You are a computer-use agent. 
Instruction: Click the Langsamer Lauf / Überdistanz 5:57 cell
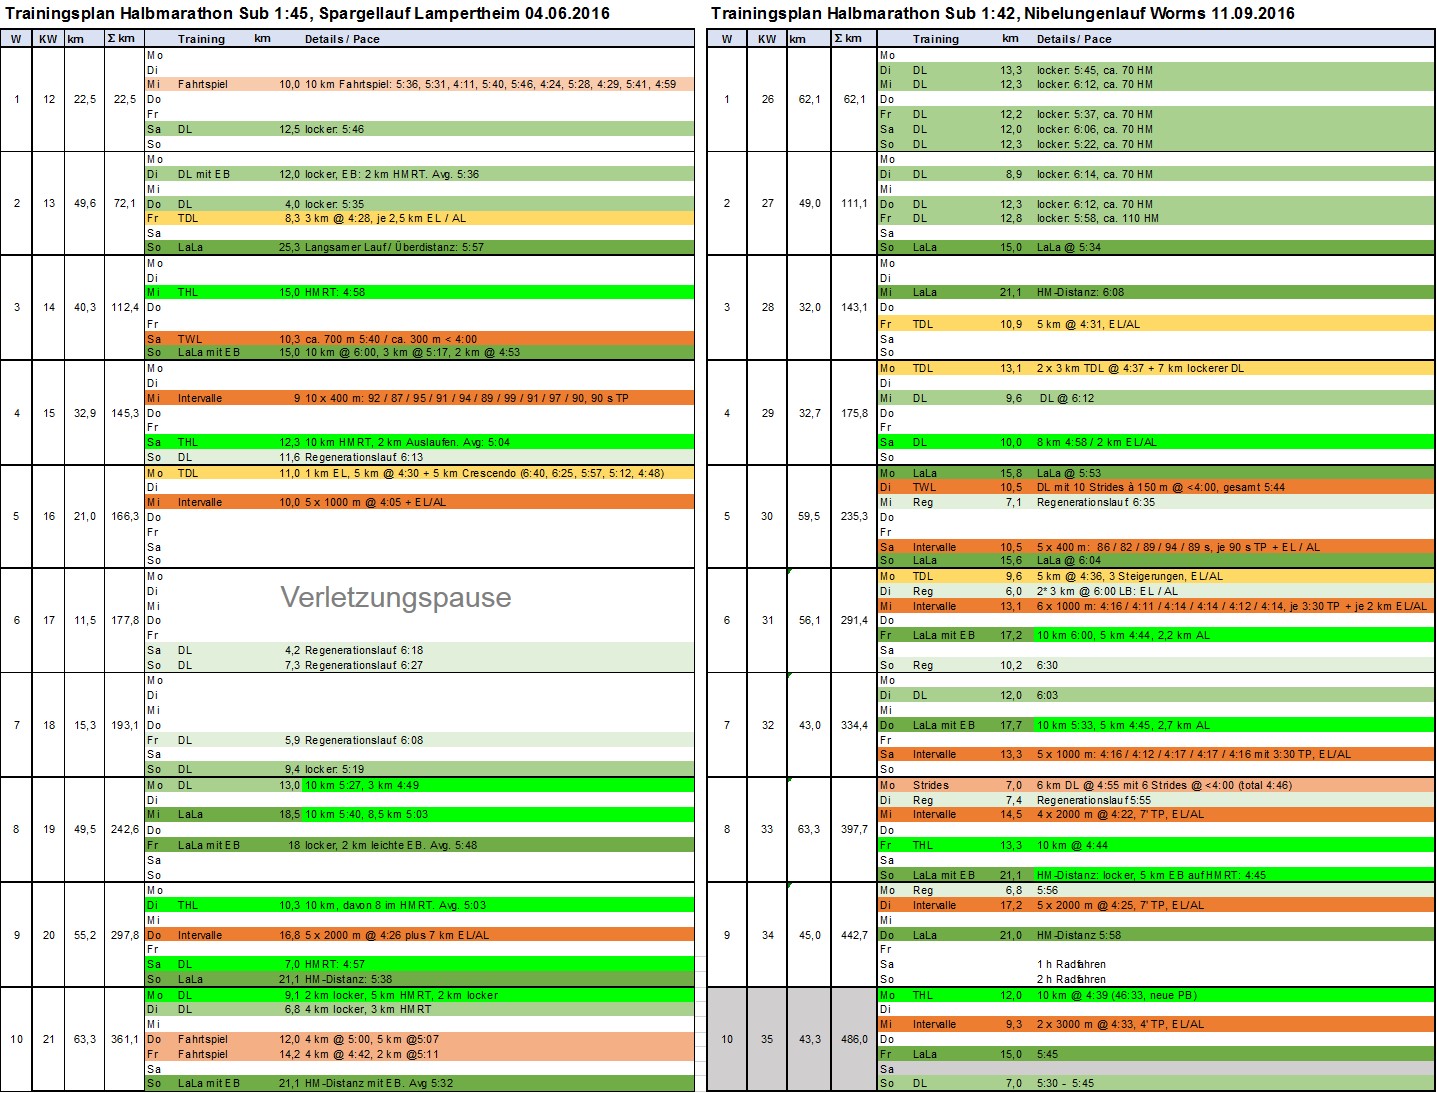394,247
